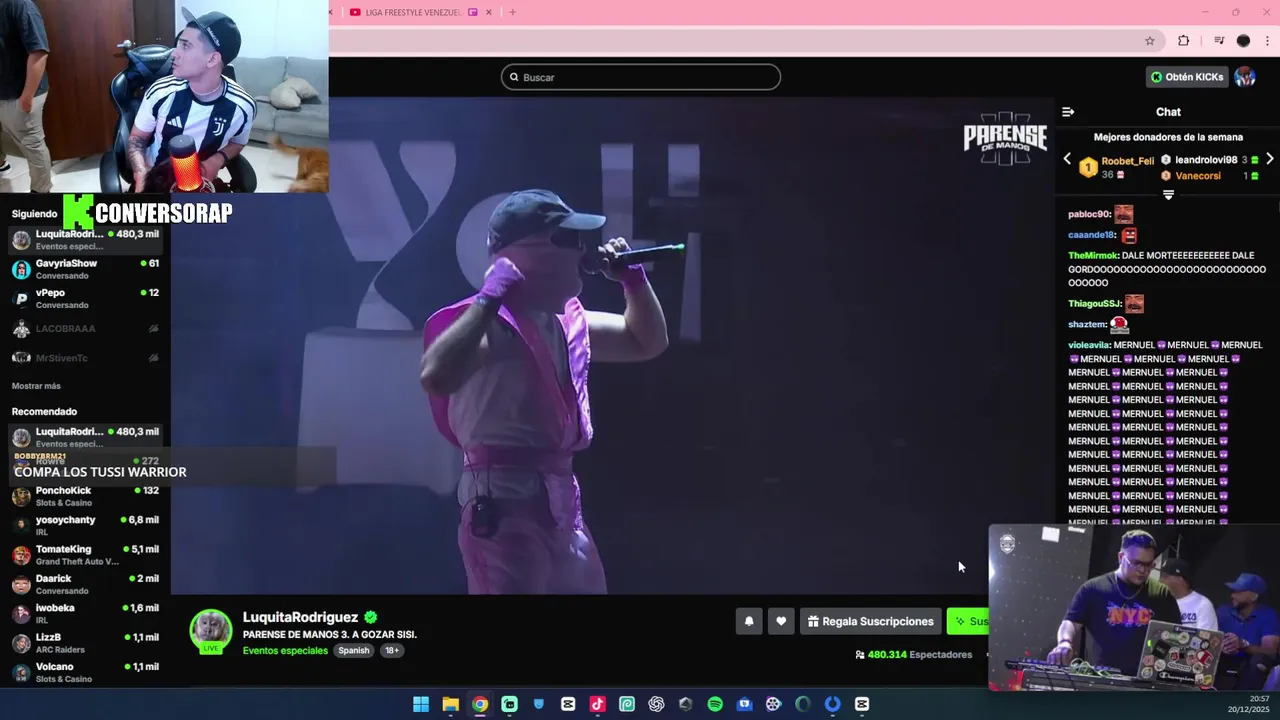Open the Chrome extensions puzzle icon
The width and height of the screenshot is (1280, 720).
coord(1183,41)
